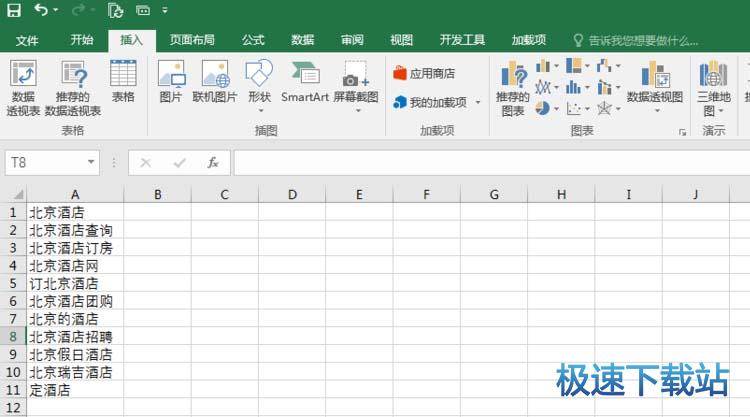This screenshot has width=750, height=417.
Task: Expand Customize Quick Access Toolbar arrow
Action: 165,10
